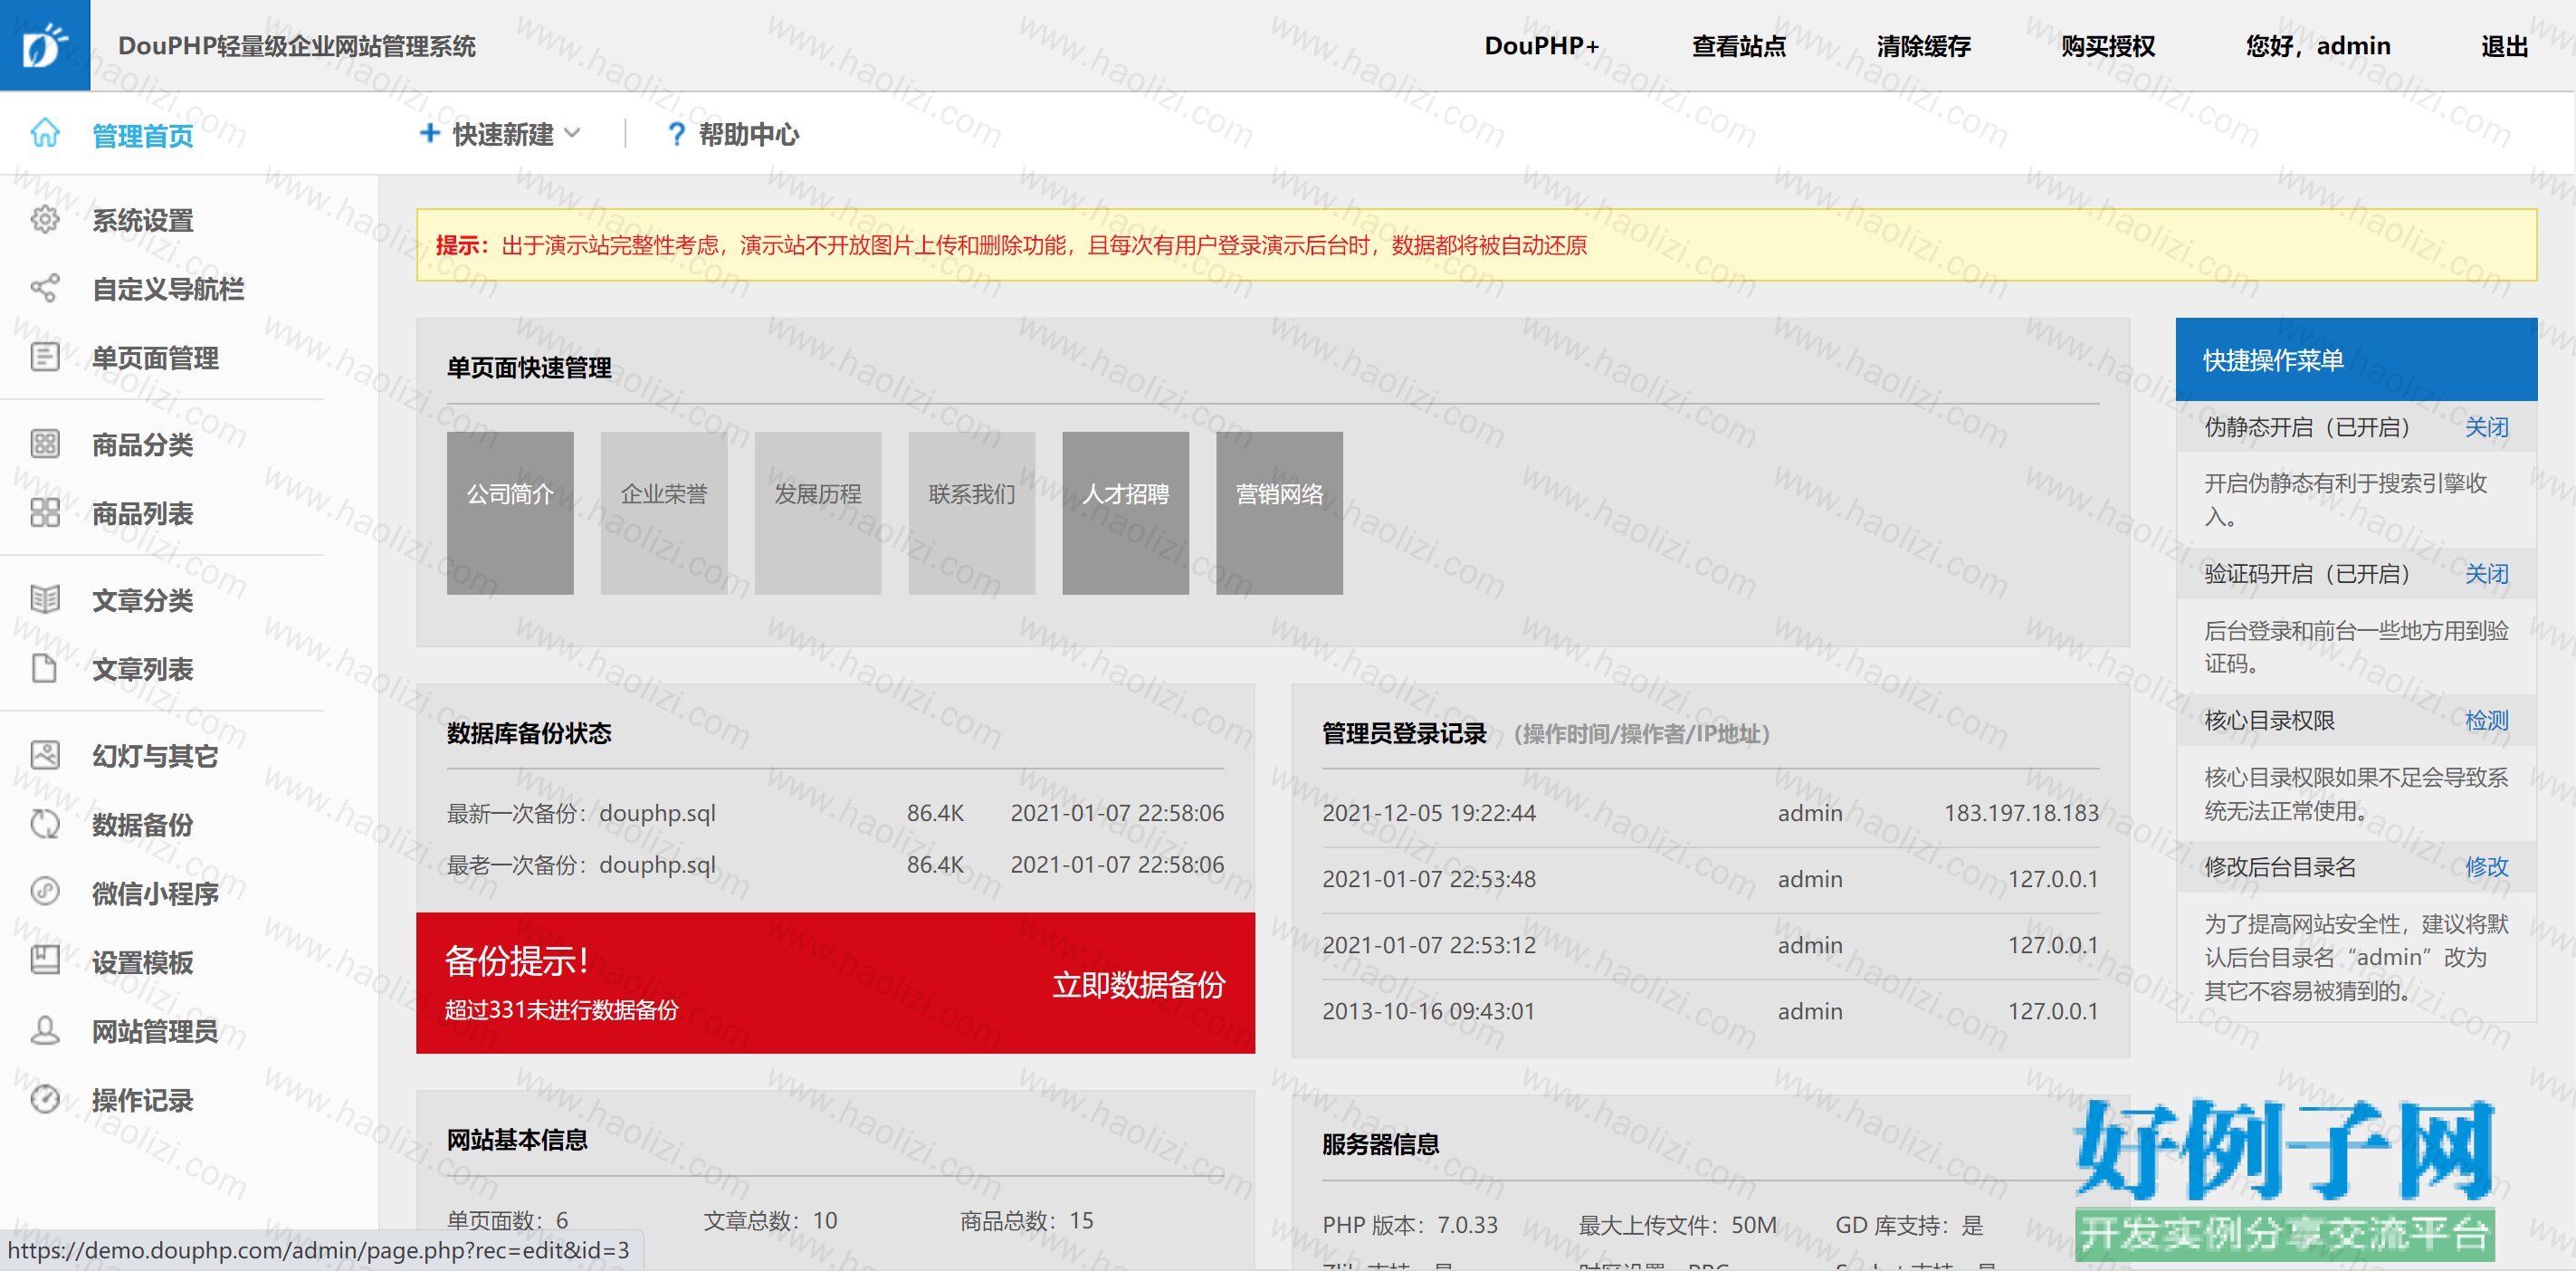
Task: Click the DouPHP logo icon
Action: point(45,45)
